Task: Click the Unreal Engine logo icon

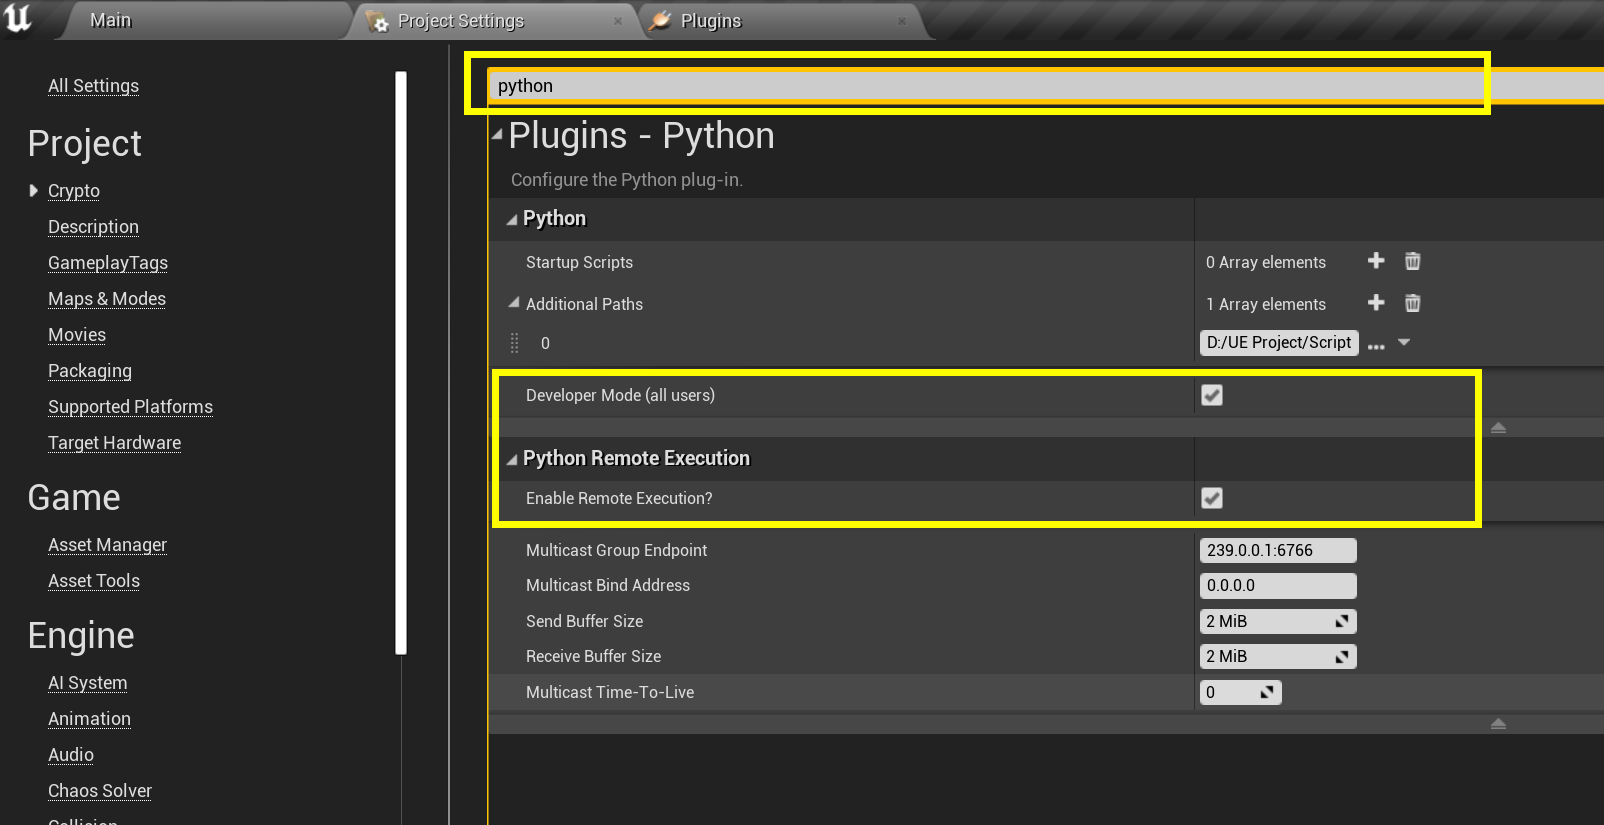Action: point(18,18)
